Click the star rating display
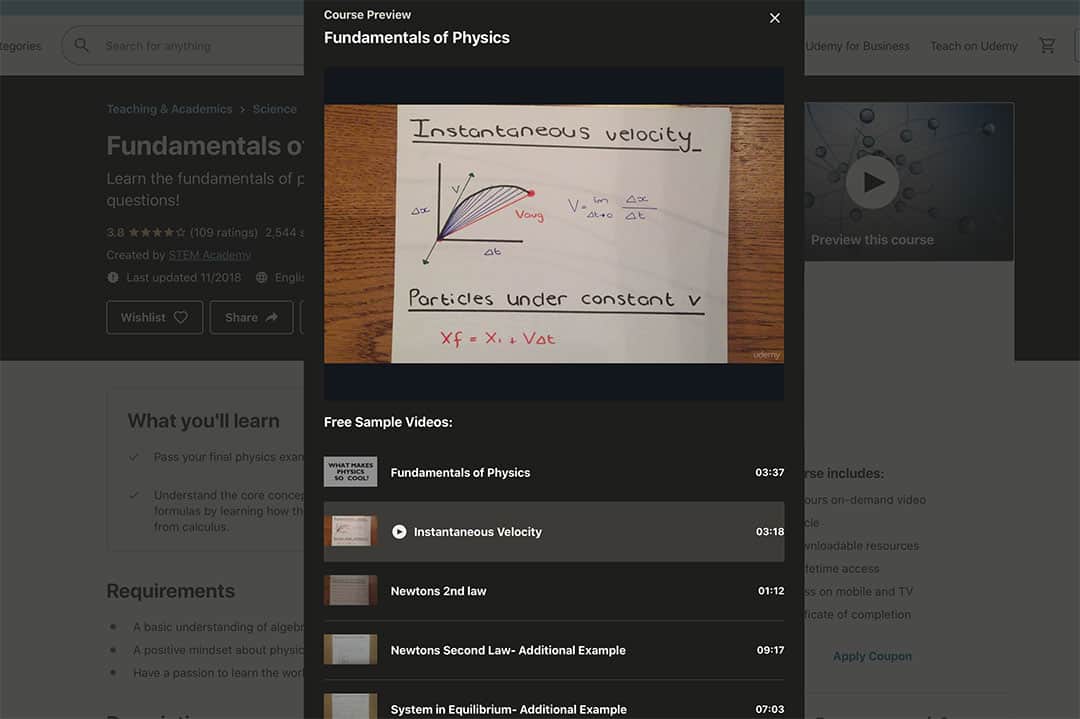This screenshot has width=1080, height=719. (x=156, y=232)
